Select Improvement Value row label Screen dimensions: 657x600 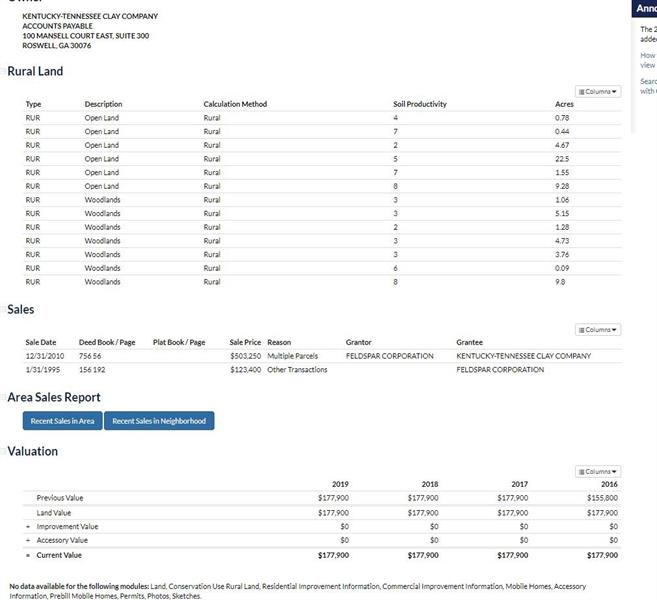[x=67, y=526]
